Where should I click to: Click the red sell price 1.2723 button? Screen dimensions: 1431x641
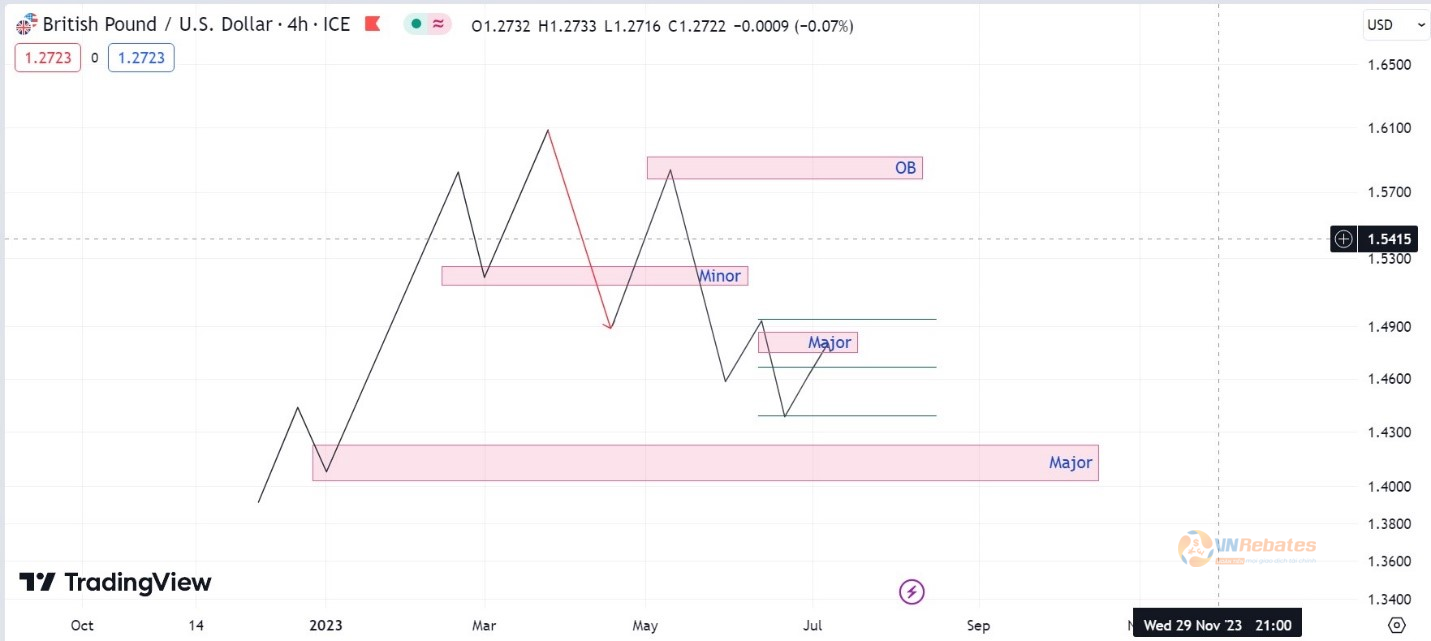point(47,58)
